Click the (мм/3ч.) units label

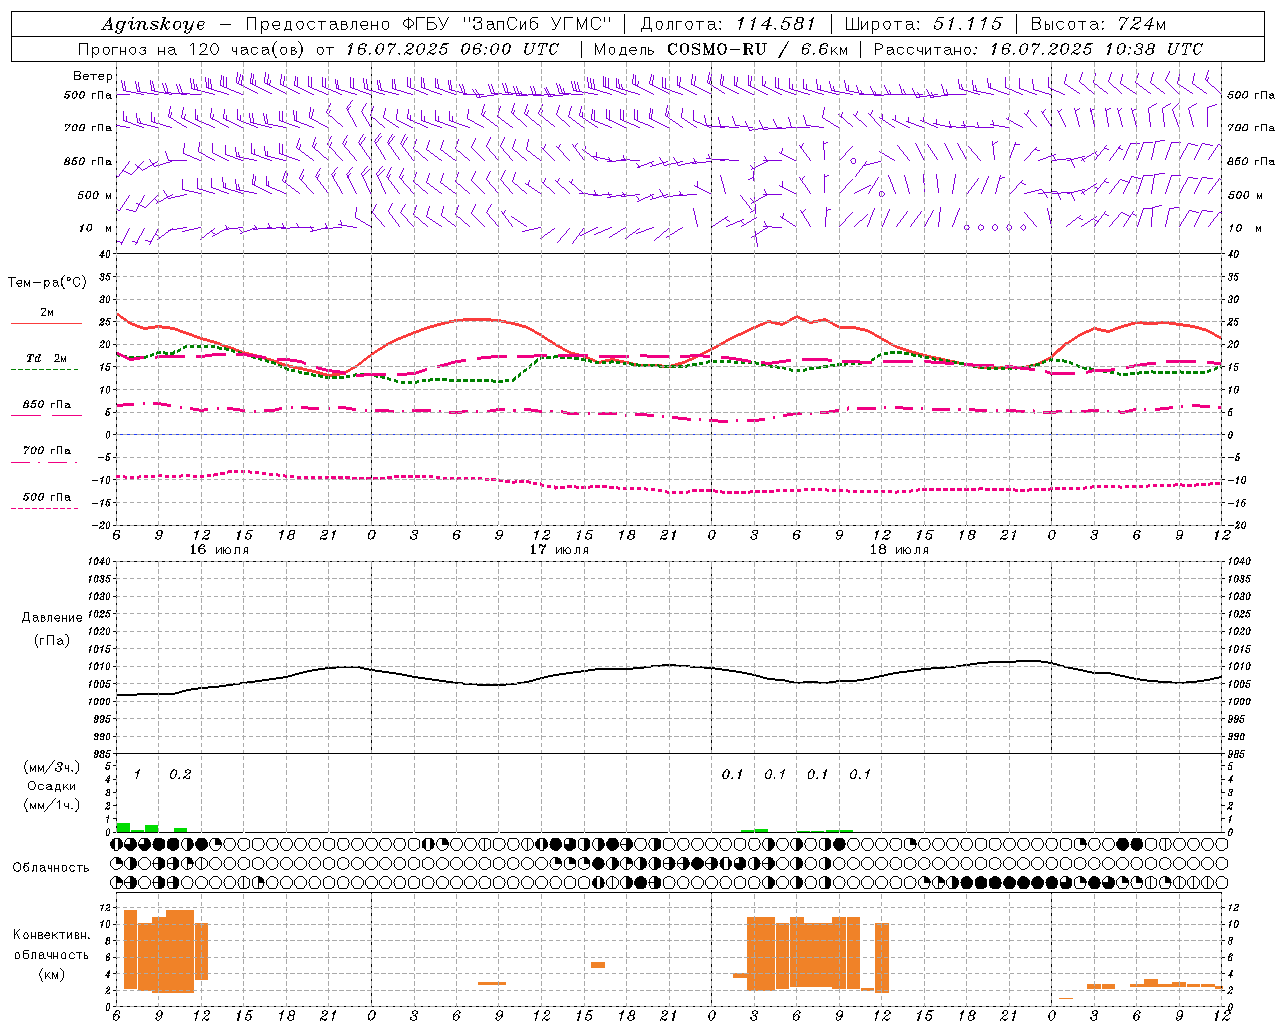click(51, 767)
